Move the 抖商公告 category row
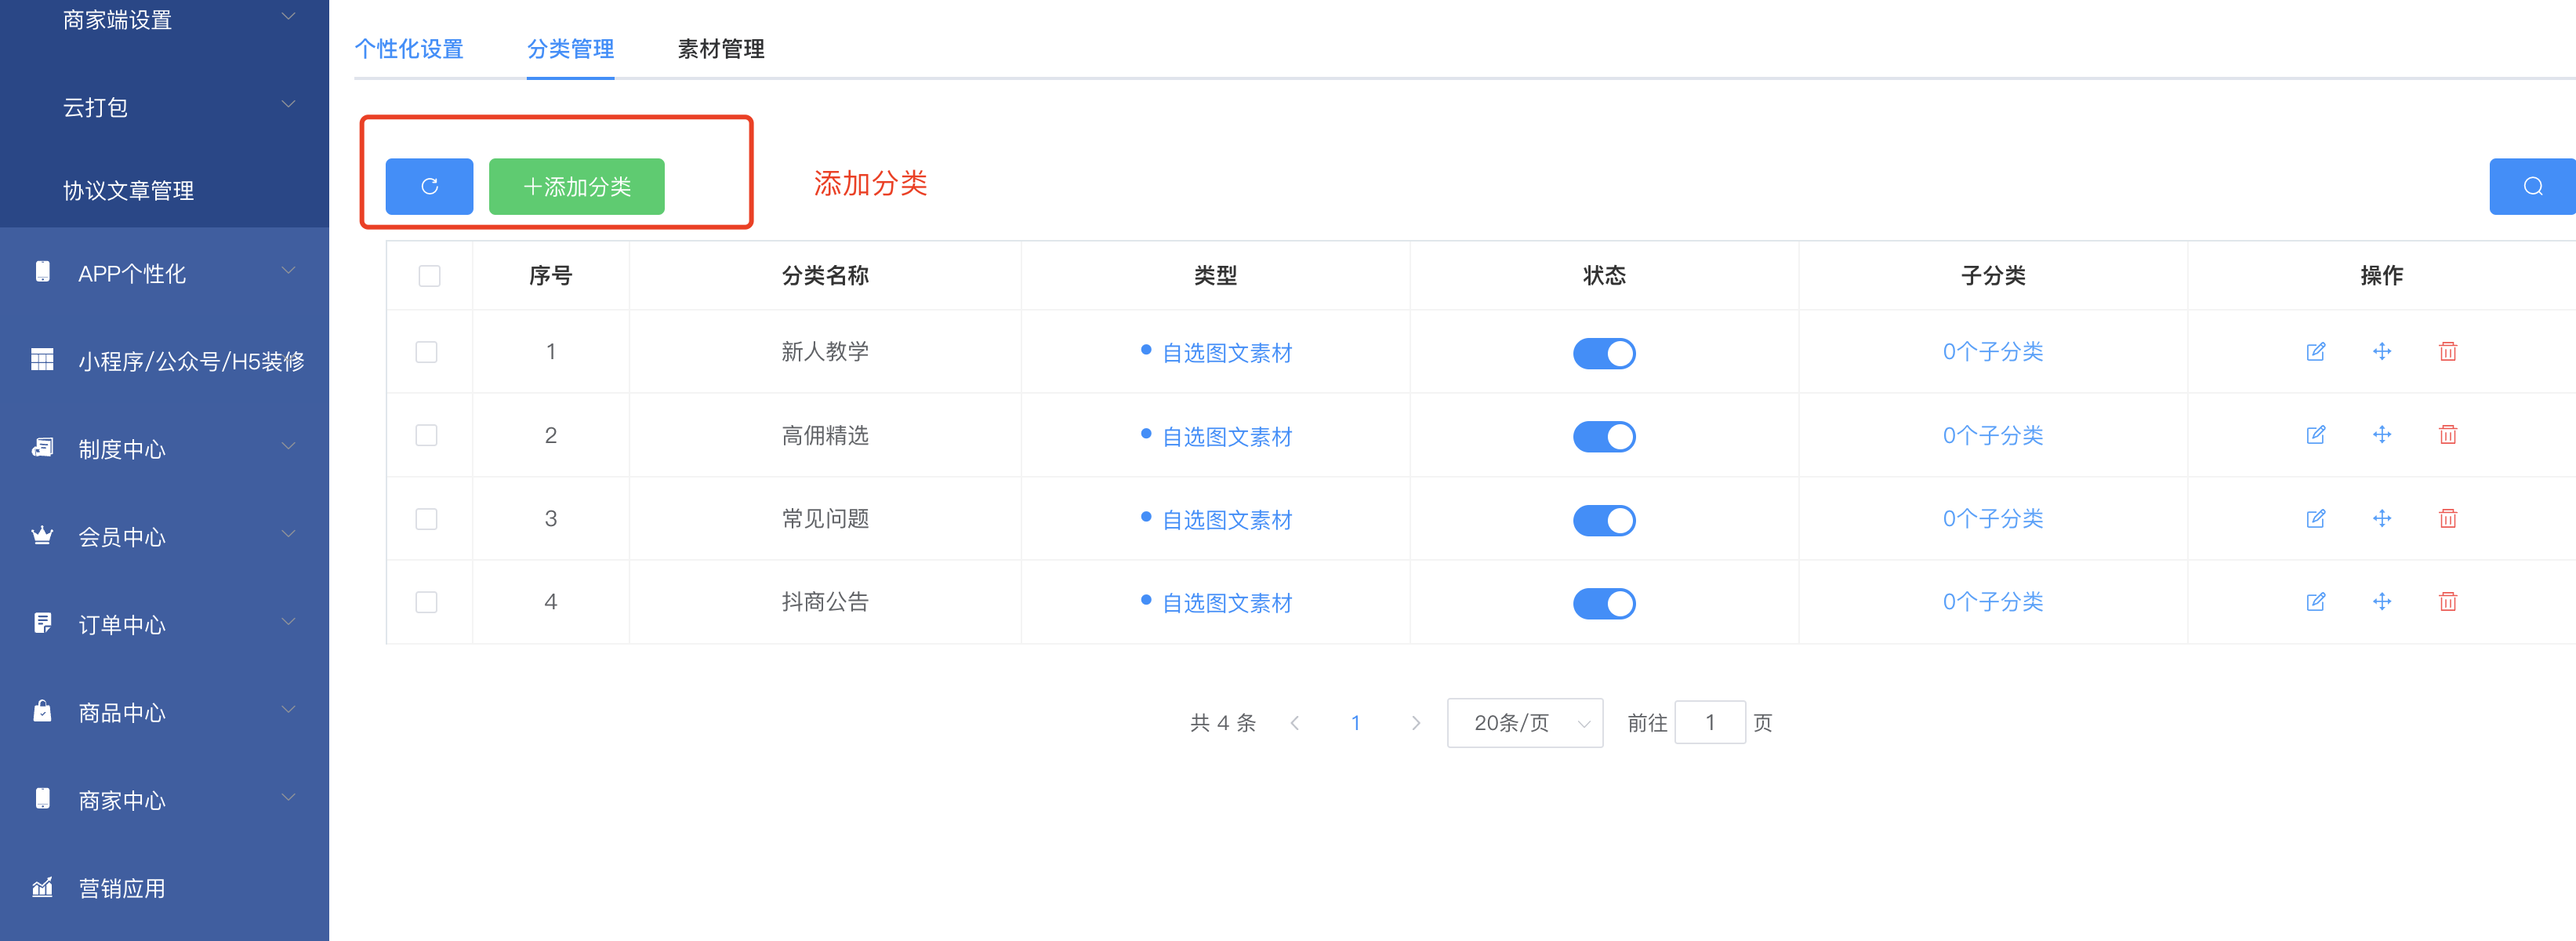 (2381, 601)
